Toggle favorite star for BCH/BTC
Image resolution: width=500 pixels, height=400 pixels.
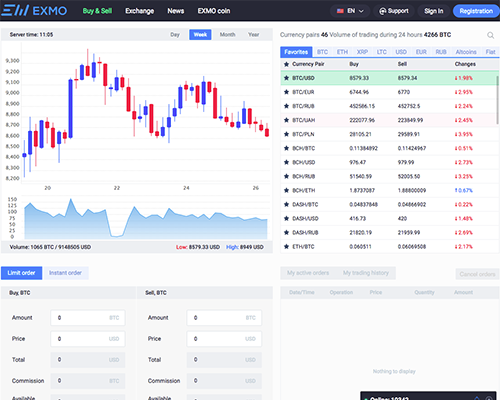coord(286,148)
